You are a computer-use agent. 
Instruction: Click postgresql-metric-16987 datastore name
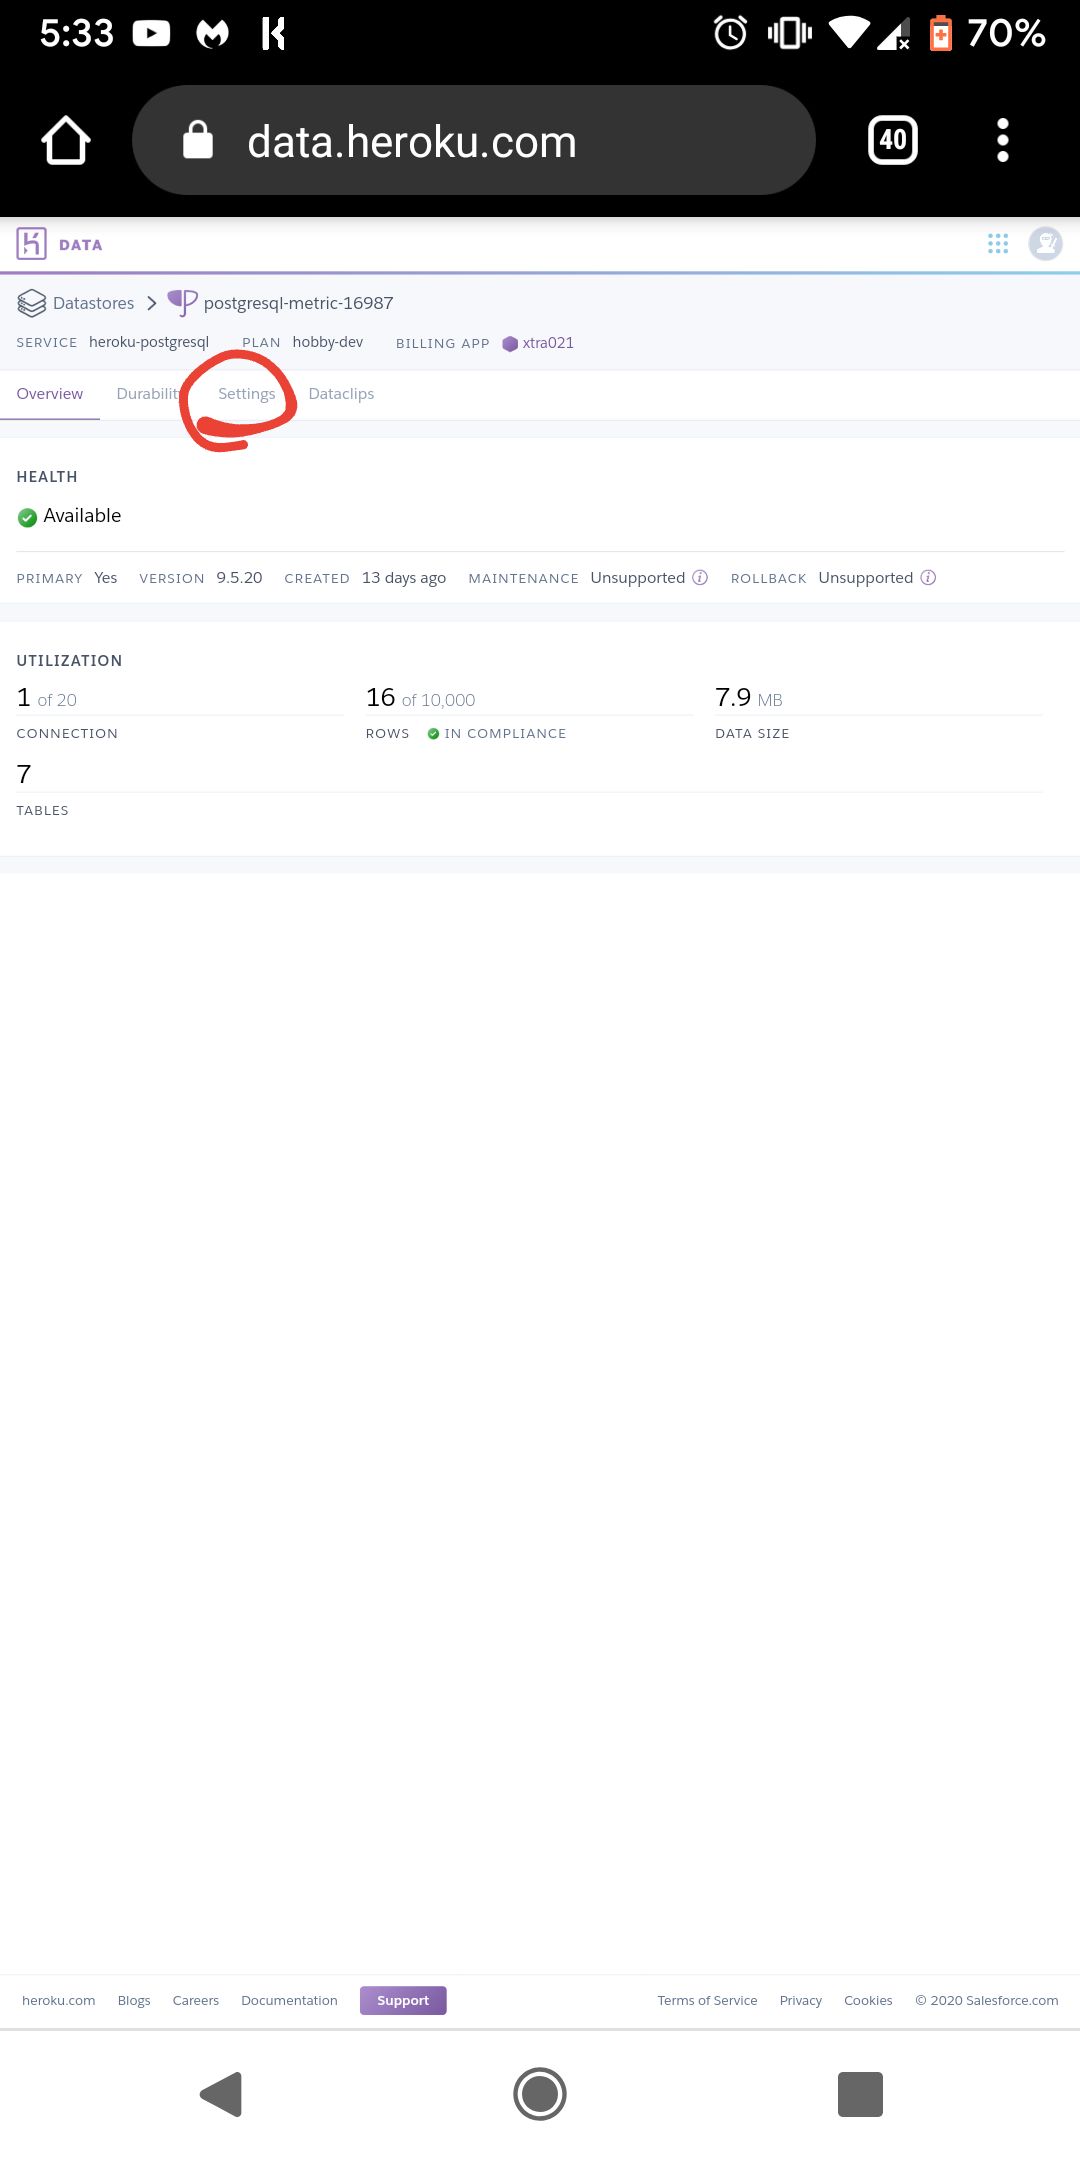(298, 303)
